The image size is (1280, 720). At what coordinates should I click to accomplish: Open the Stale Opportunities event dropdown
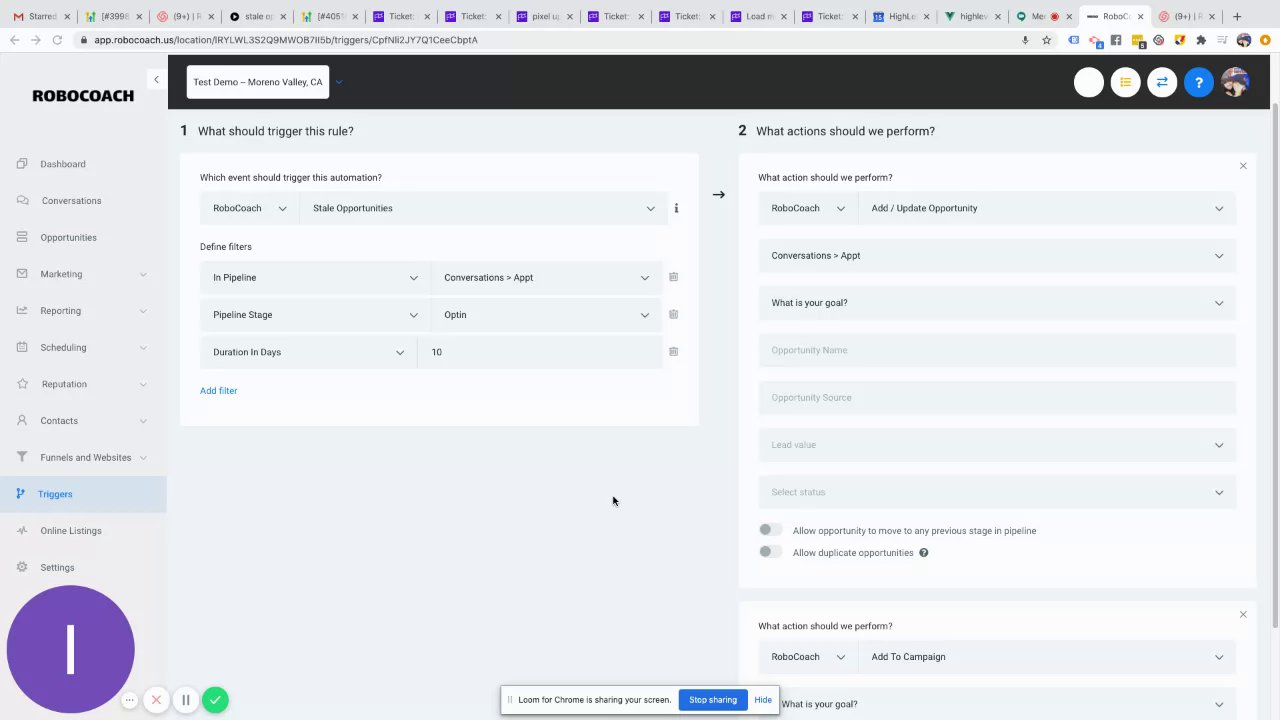click(x=483, y=208)
